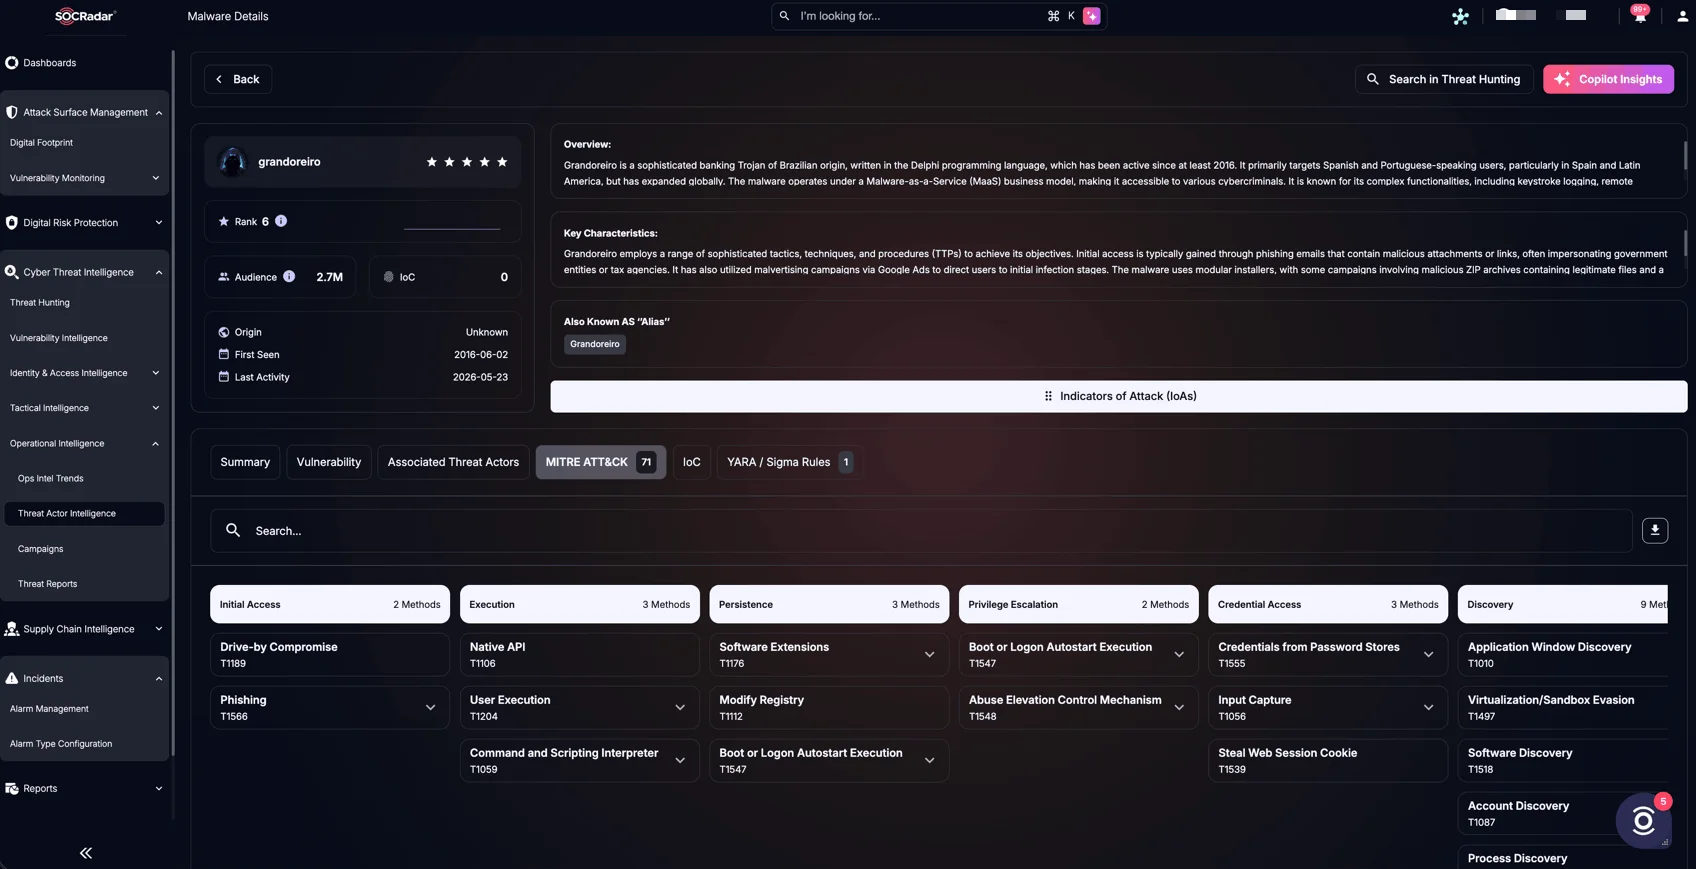Expand the Phishing T1566 technique
This screenshot has width=1696, height=869.
point(430,708)
